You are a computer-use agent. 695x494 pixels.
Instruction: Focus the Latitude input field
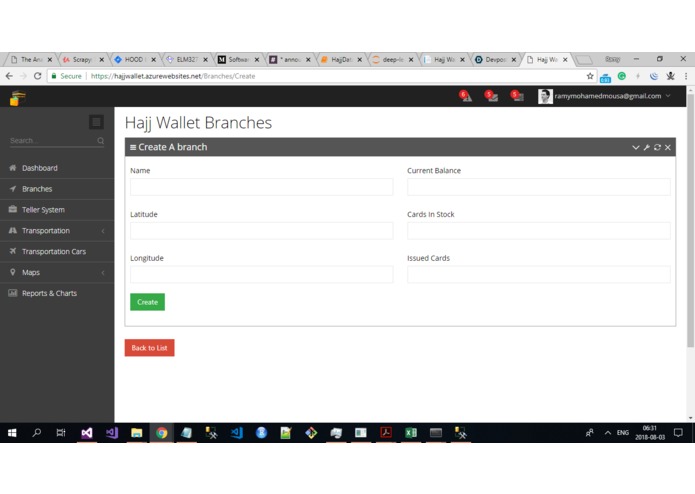click(x=262, y=231)
